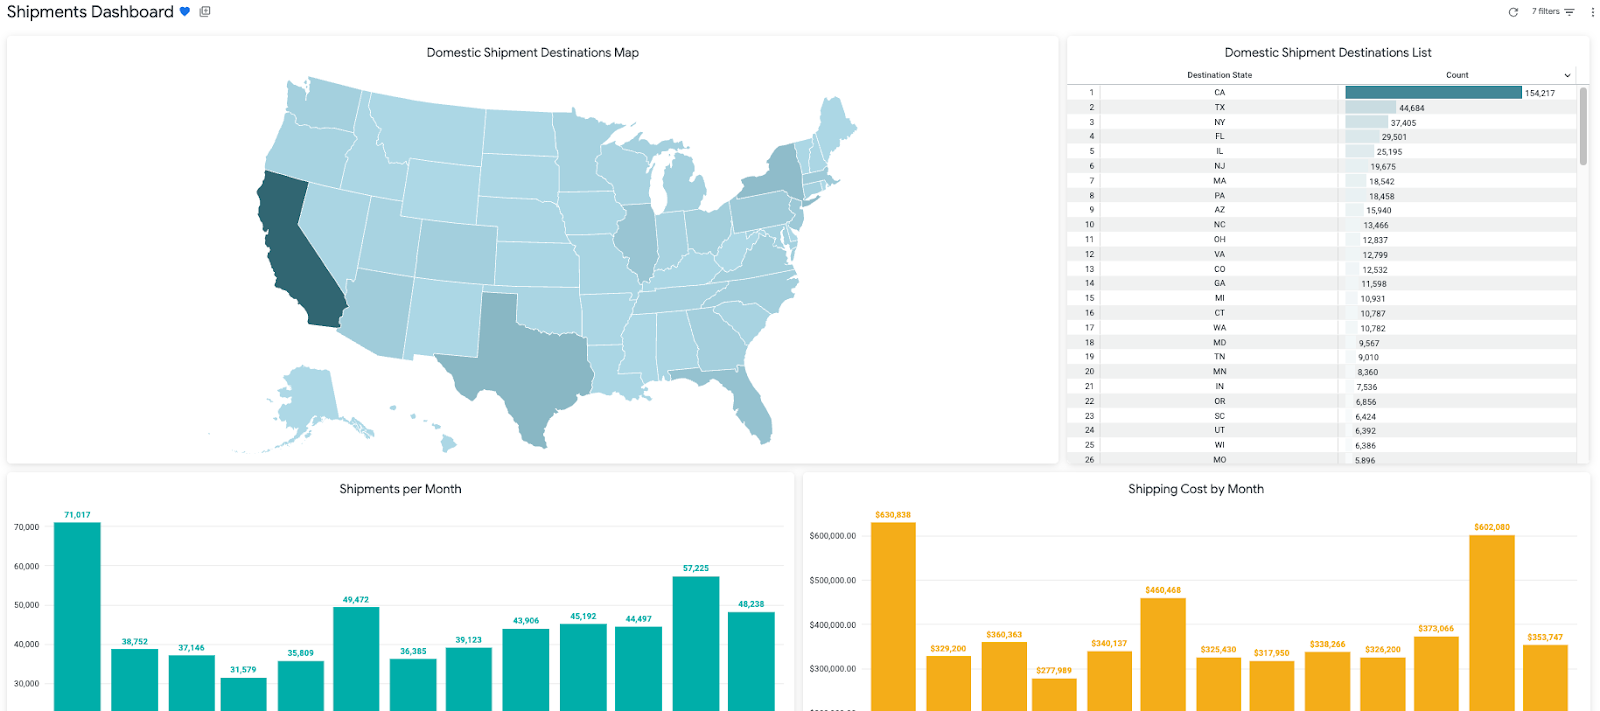Click the Count column sort arrow
This screenshot has height=711, width=1600.
coord(1567,75)
